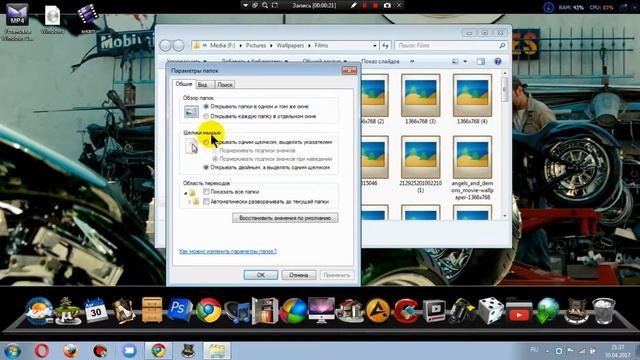Click OK in folder options dialog

coord(261,275)
